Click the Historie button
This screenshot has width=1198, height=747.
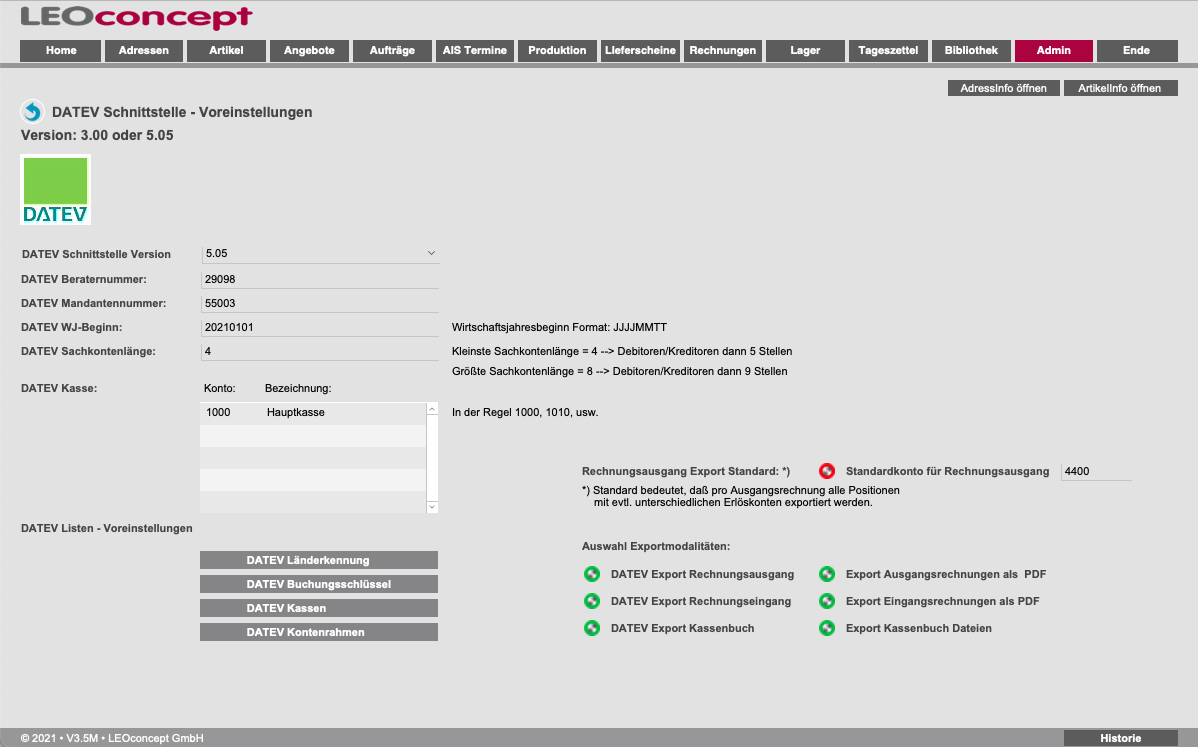[x=1121, y=738]
